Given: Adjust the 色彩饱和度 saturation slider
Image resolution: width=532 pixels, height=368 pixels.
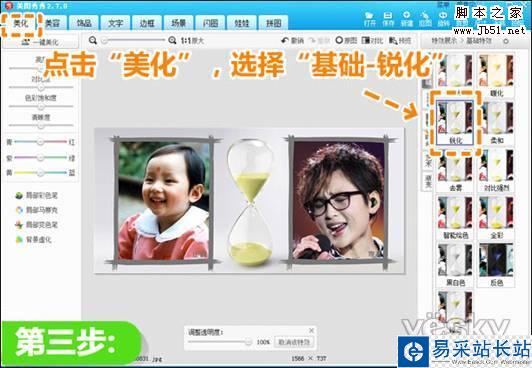Looking at the screenshot, I should pyautogui.click(x=41, y=106).
